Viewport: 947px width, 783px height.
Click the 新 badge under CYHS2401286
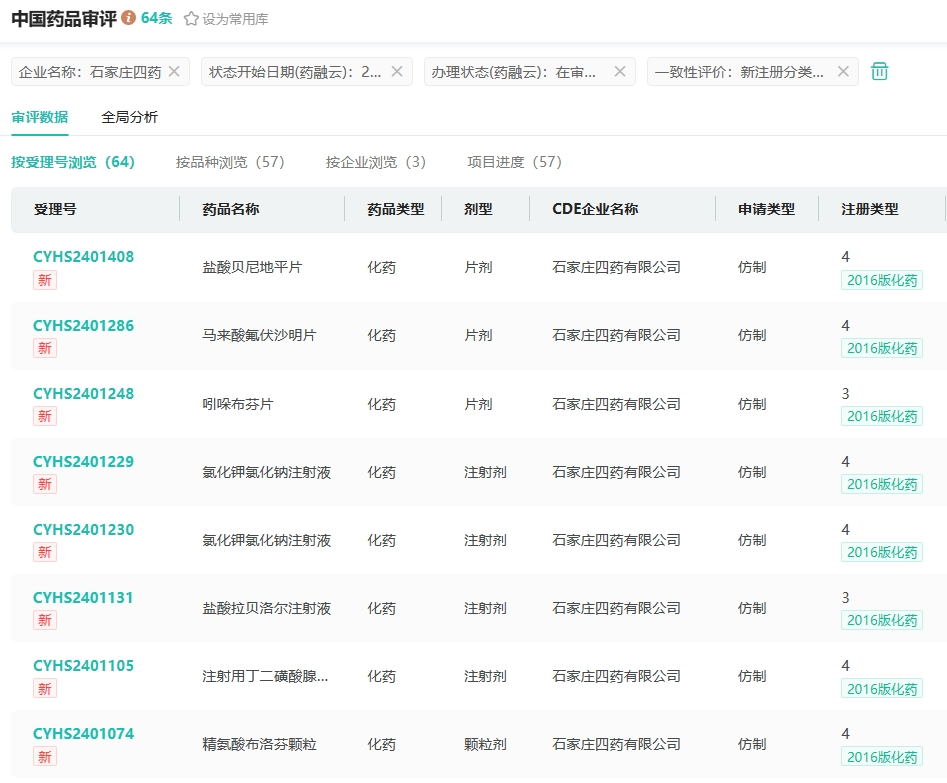click(45, 348)
